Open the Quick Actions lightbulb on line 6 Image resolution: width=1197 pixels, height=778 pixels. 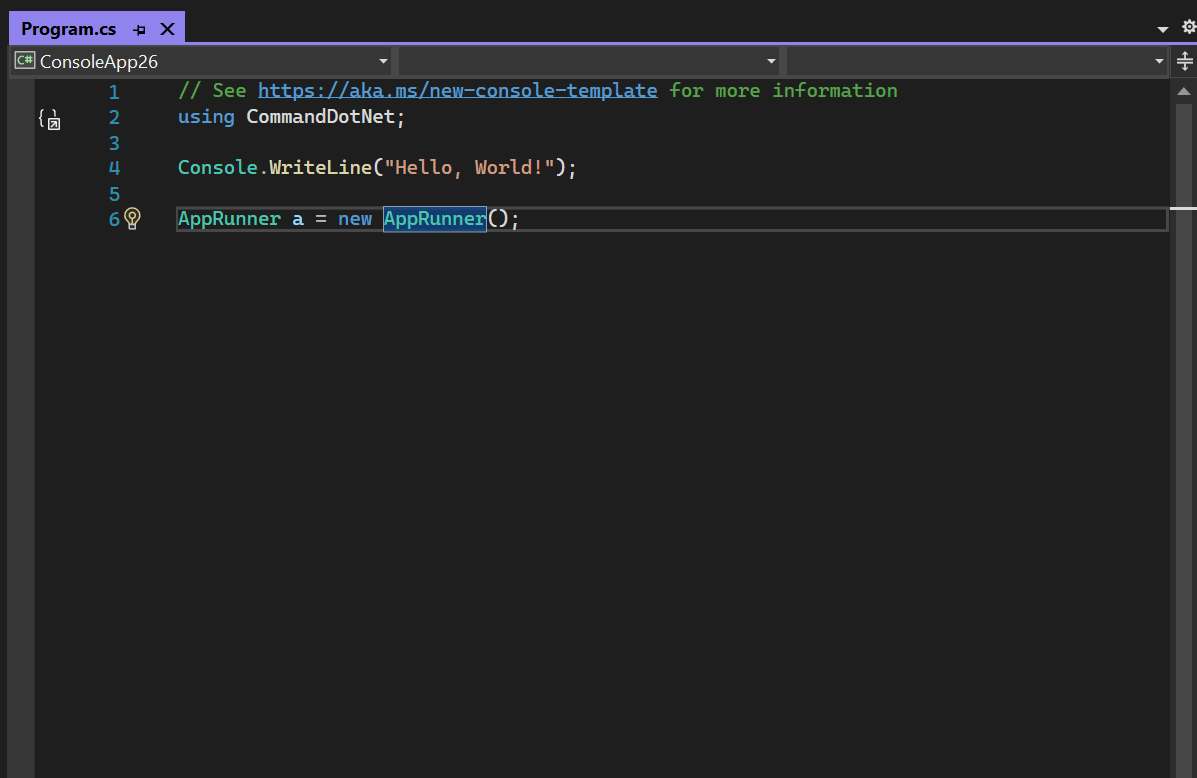133,218
